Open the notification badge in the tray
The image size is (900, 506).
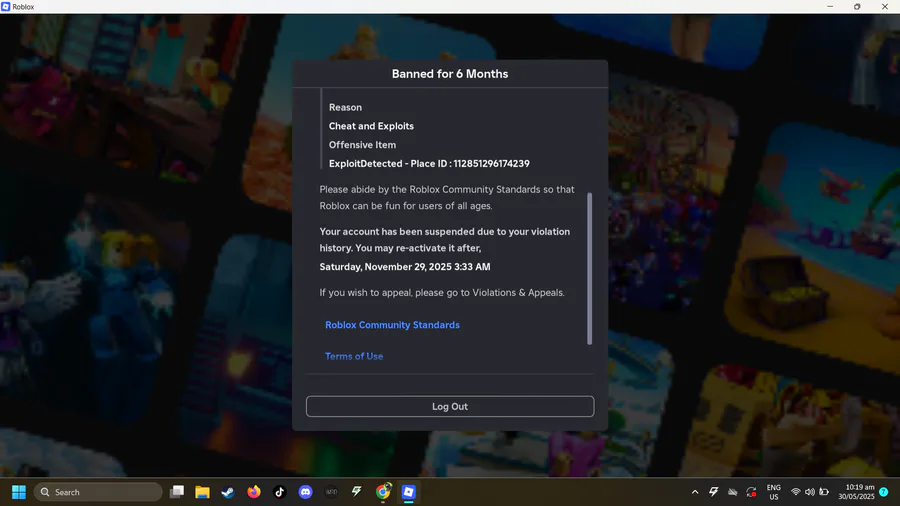pos(884,492)
